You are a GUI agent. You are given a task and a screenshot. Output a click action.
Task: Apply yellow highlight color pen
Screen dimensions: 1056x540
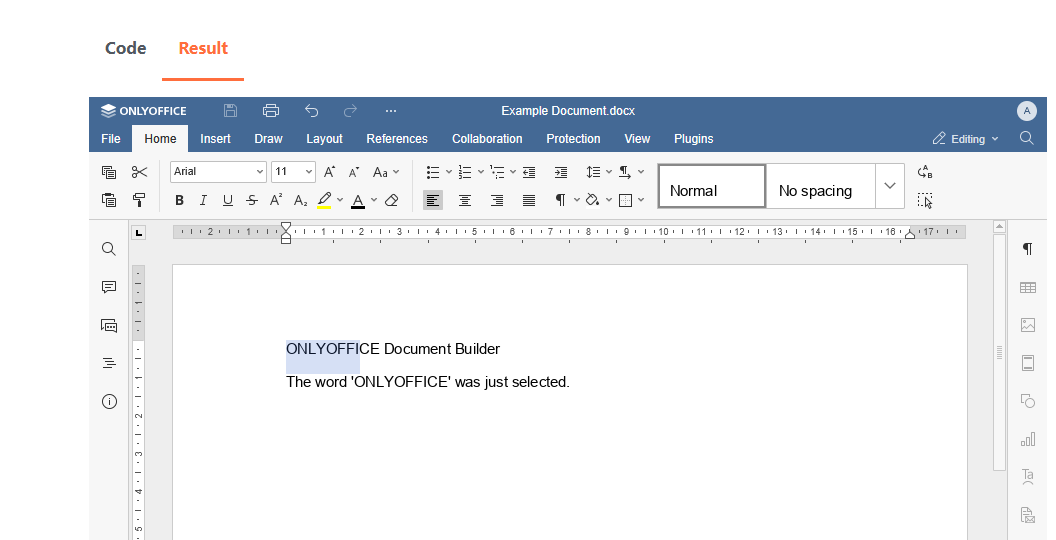coord(324,200)
